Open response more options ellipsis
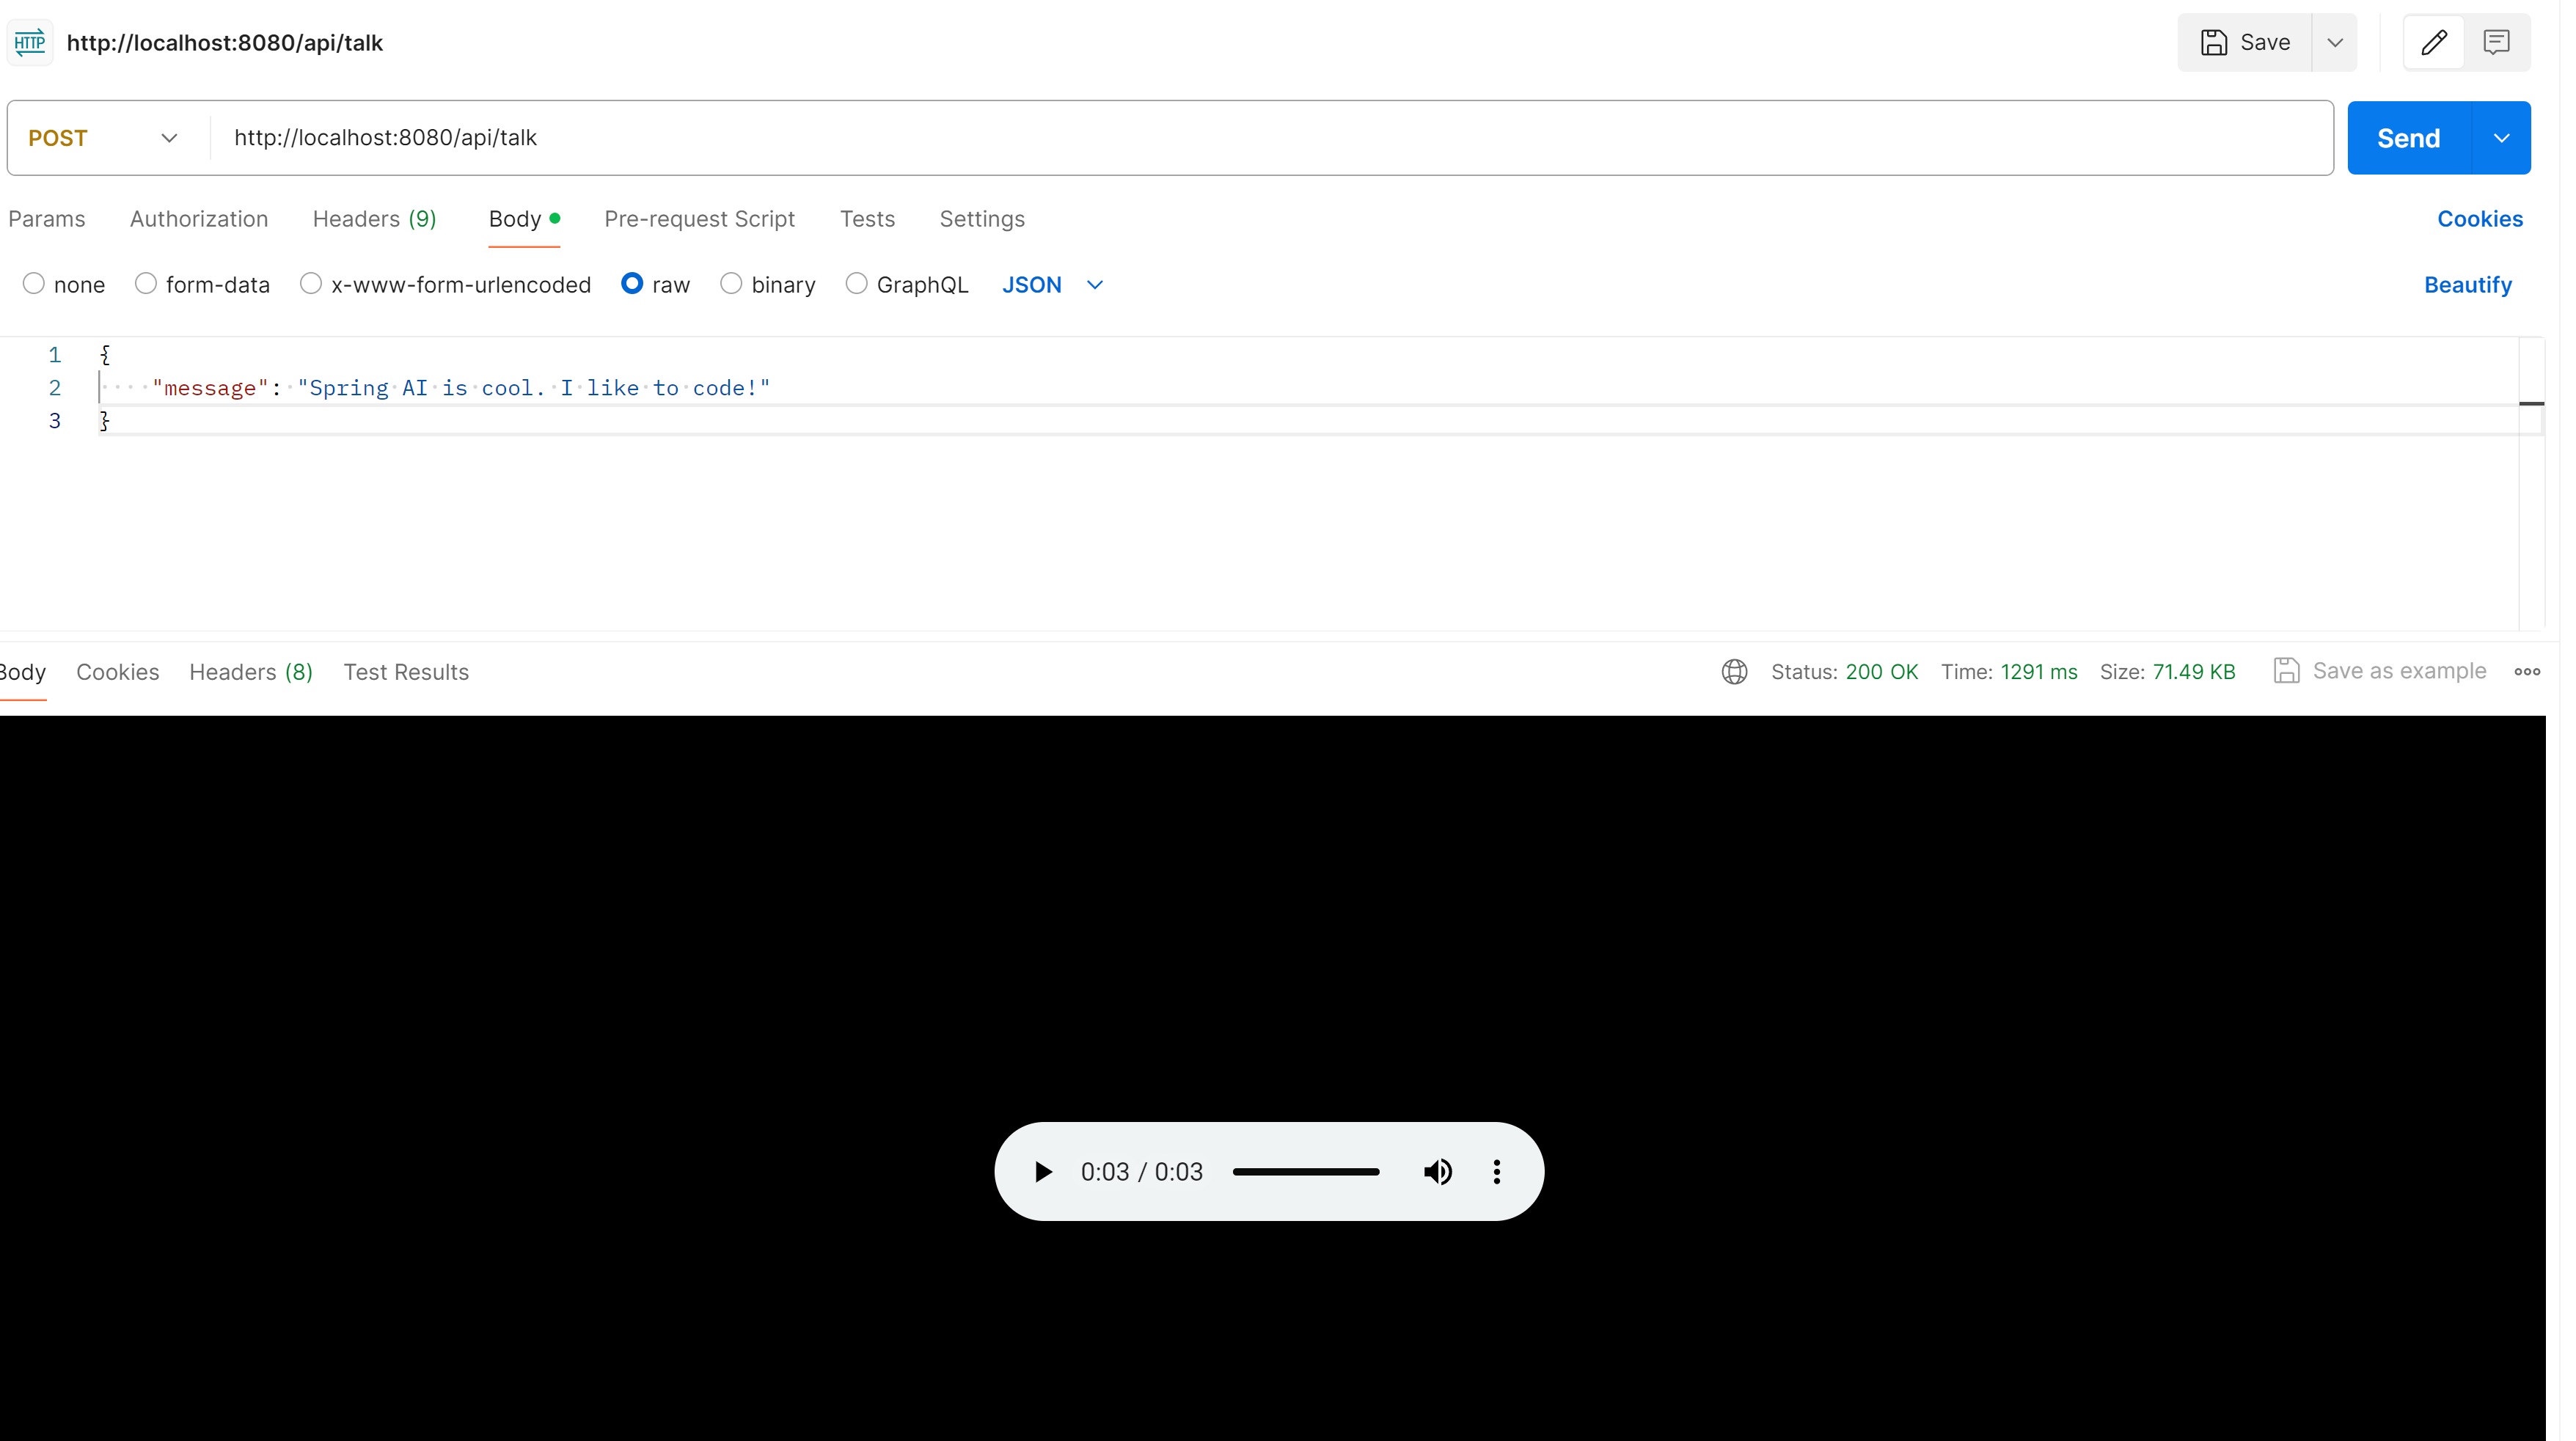This screenshot has width=2576, height=1441. 2527,671
